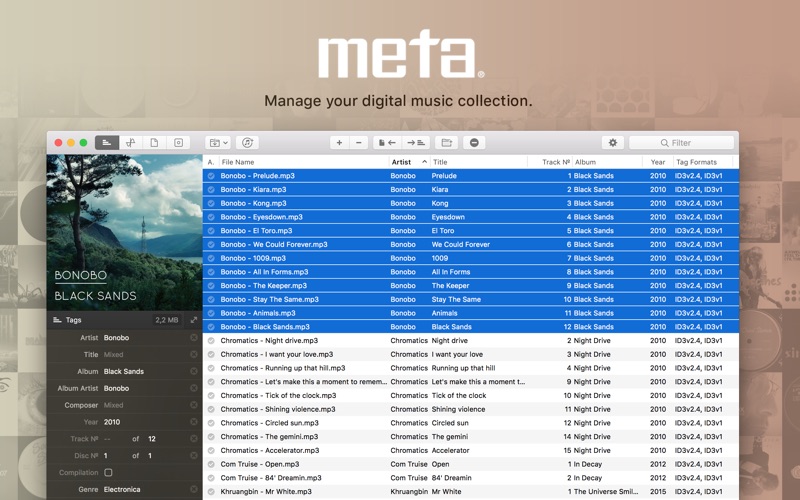Image resolution: width=800 pixels, height=500 pixels.
Task: Toggle the Compilation checkbox
Action: 108,473
